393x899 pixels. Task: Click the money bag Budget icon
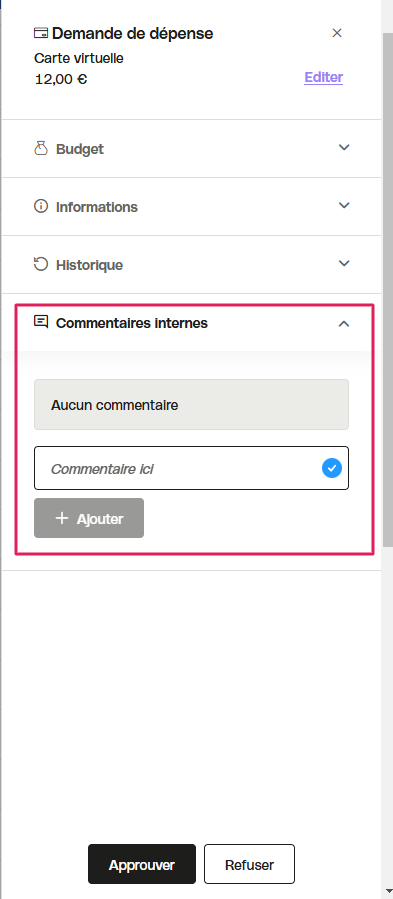(x=41, y=148)
